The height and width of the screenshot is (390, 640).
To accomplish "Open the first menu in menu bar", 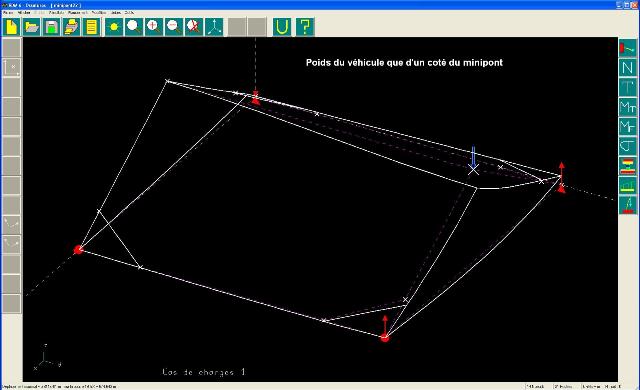I will [x=8, y=13].
